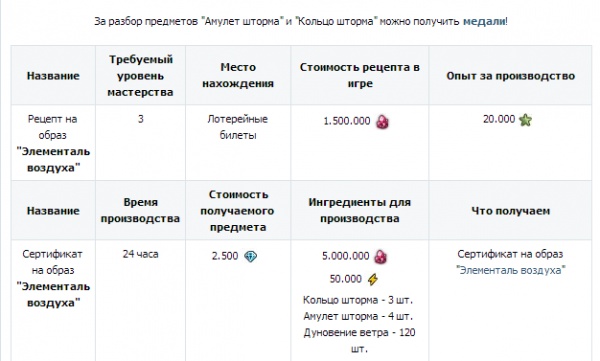This screenshot has width=600, height=361.
Task: Click the green star icon beside 20.000
Action: pyautogui.click(x=525, y=120)
